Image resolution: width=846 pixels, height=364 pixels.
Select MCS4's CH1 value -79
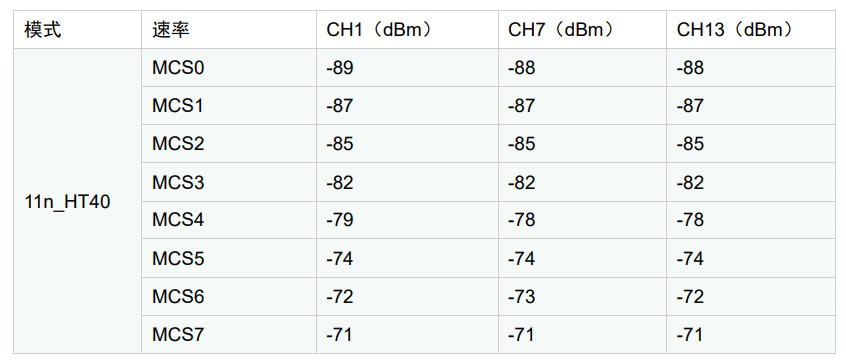[x=407, y=220]
